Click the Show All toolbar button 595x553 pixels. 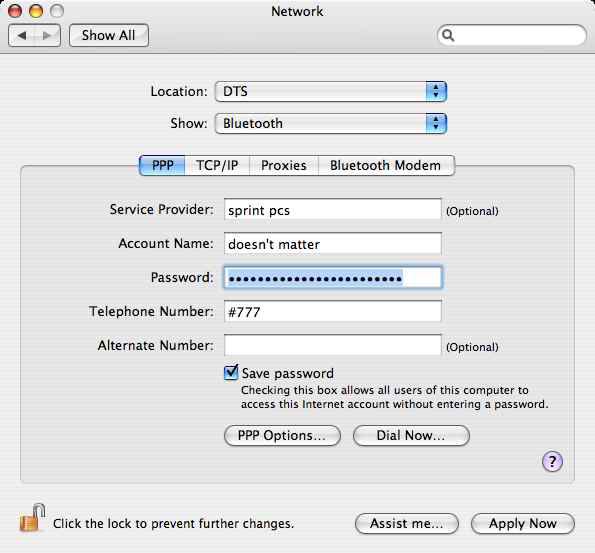tap(109, 36)
